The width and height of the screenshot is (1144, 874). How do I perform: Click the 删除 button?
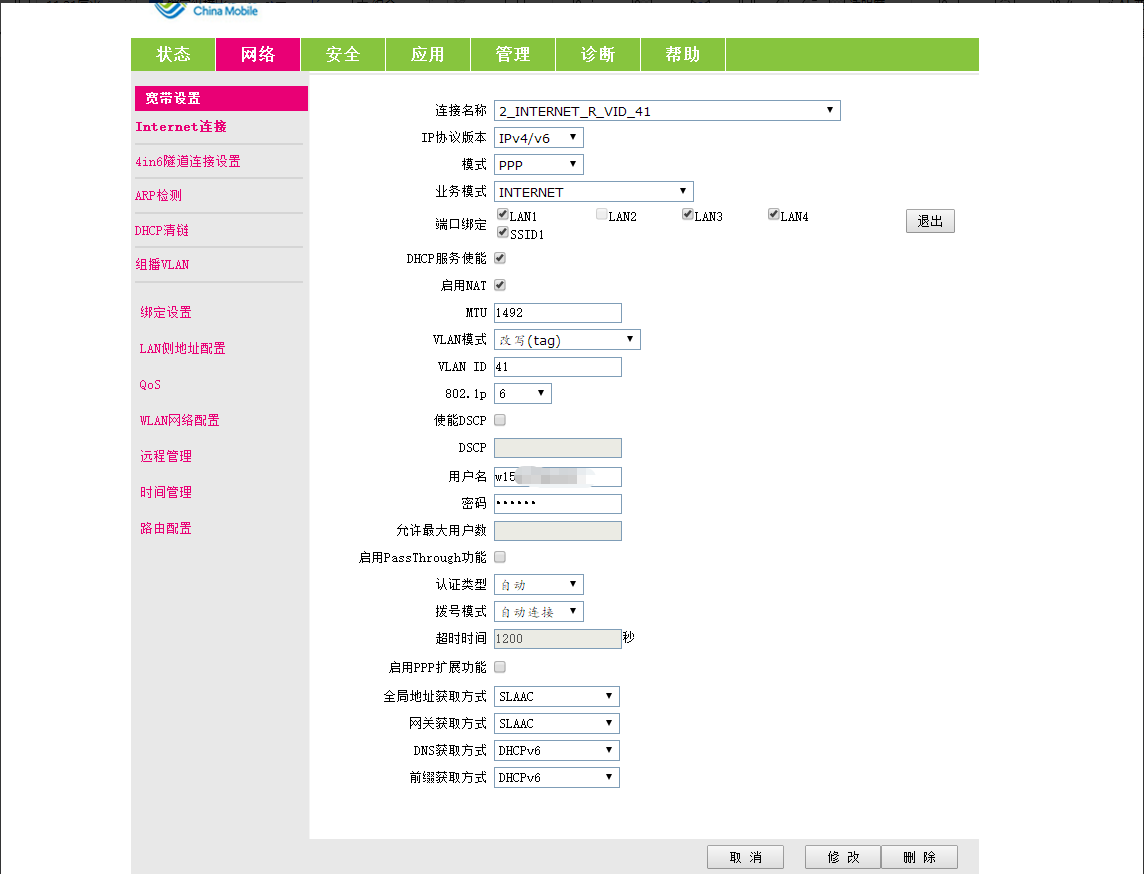(919, 857)
